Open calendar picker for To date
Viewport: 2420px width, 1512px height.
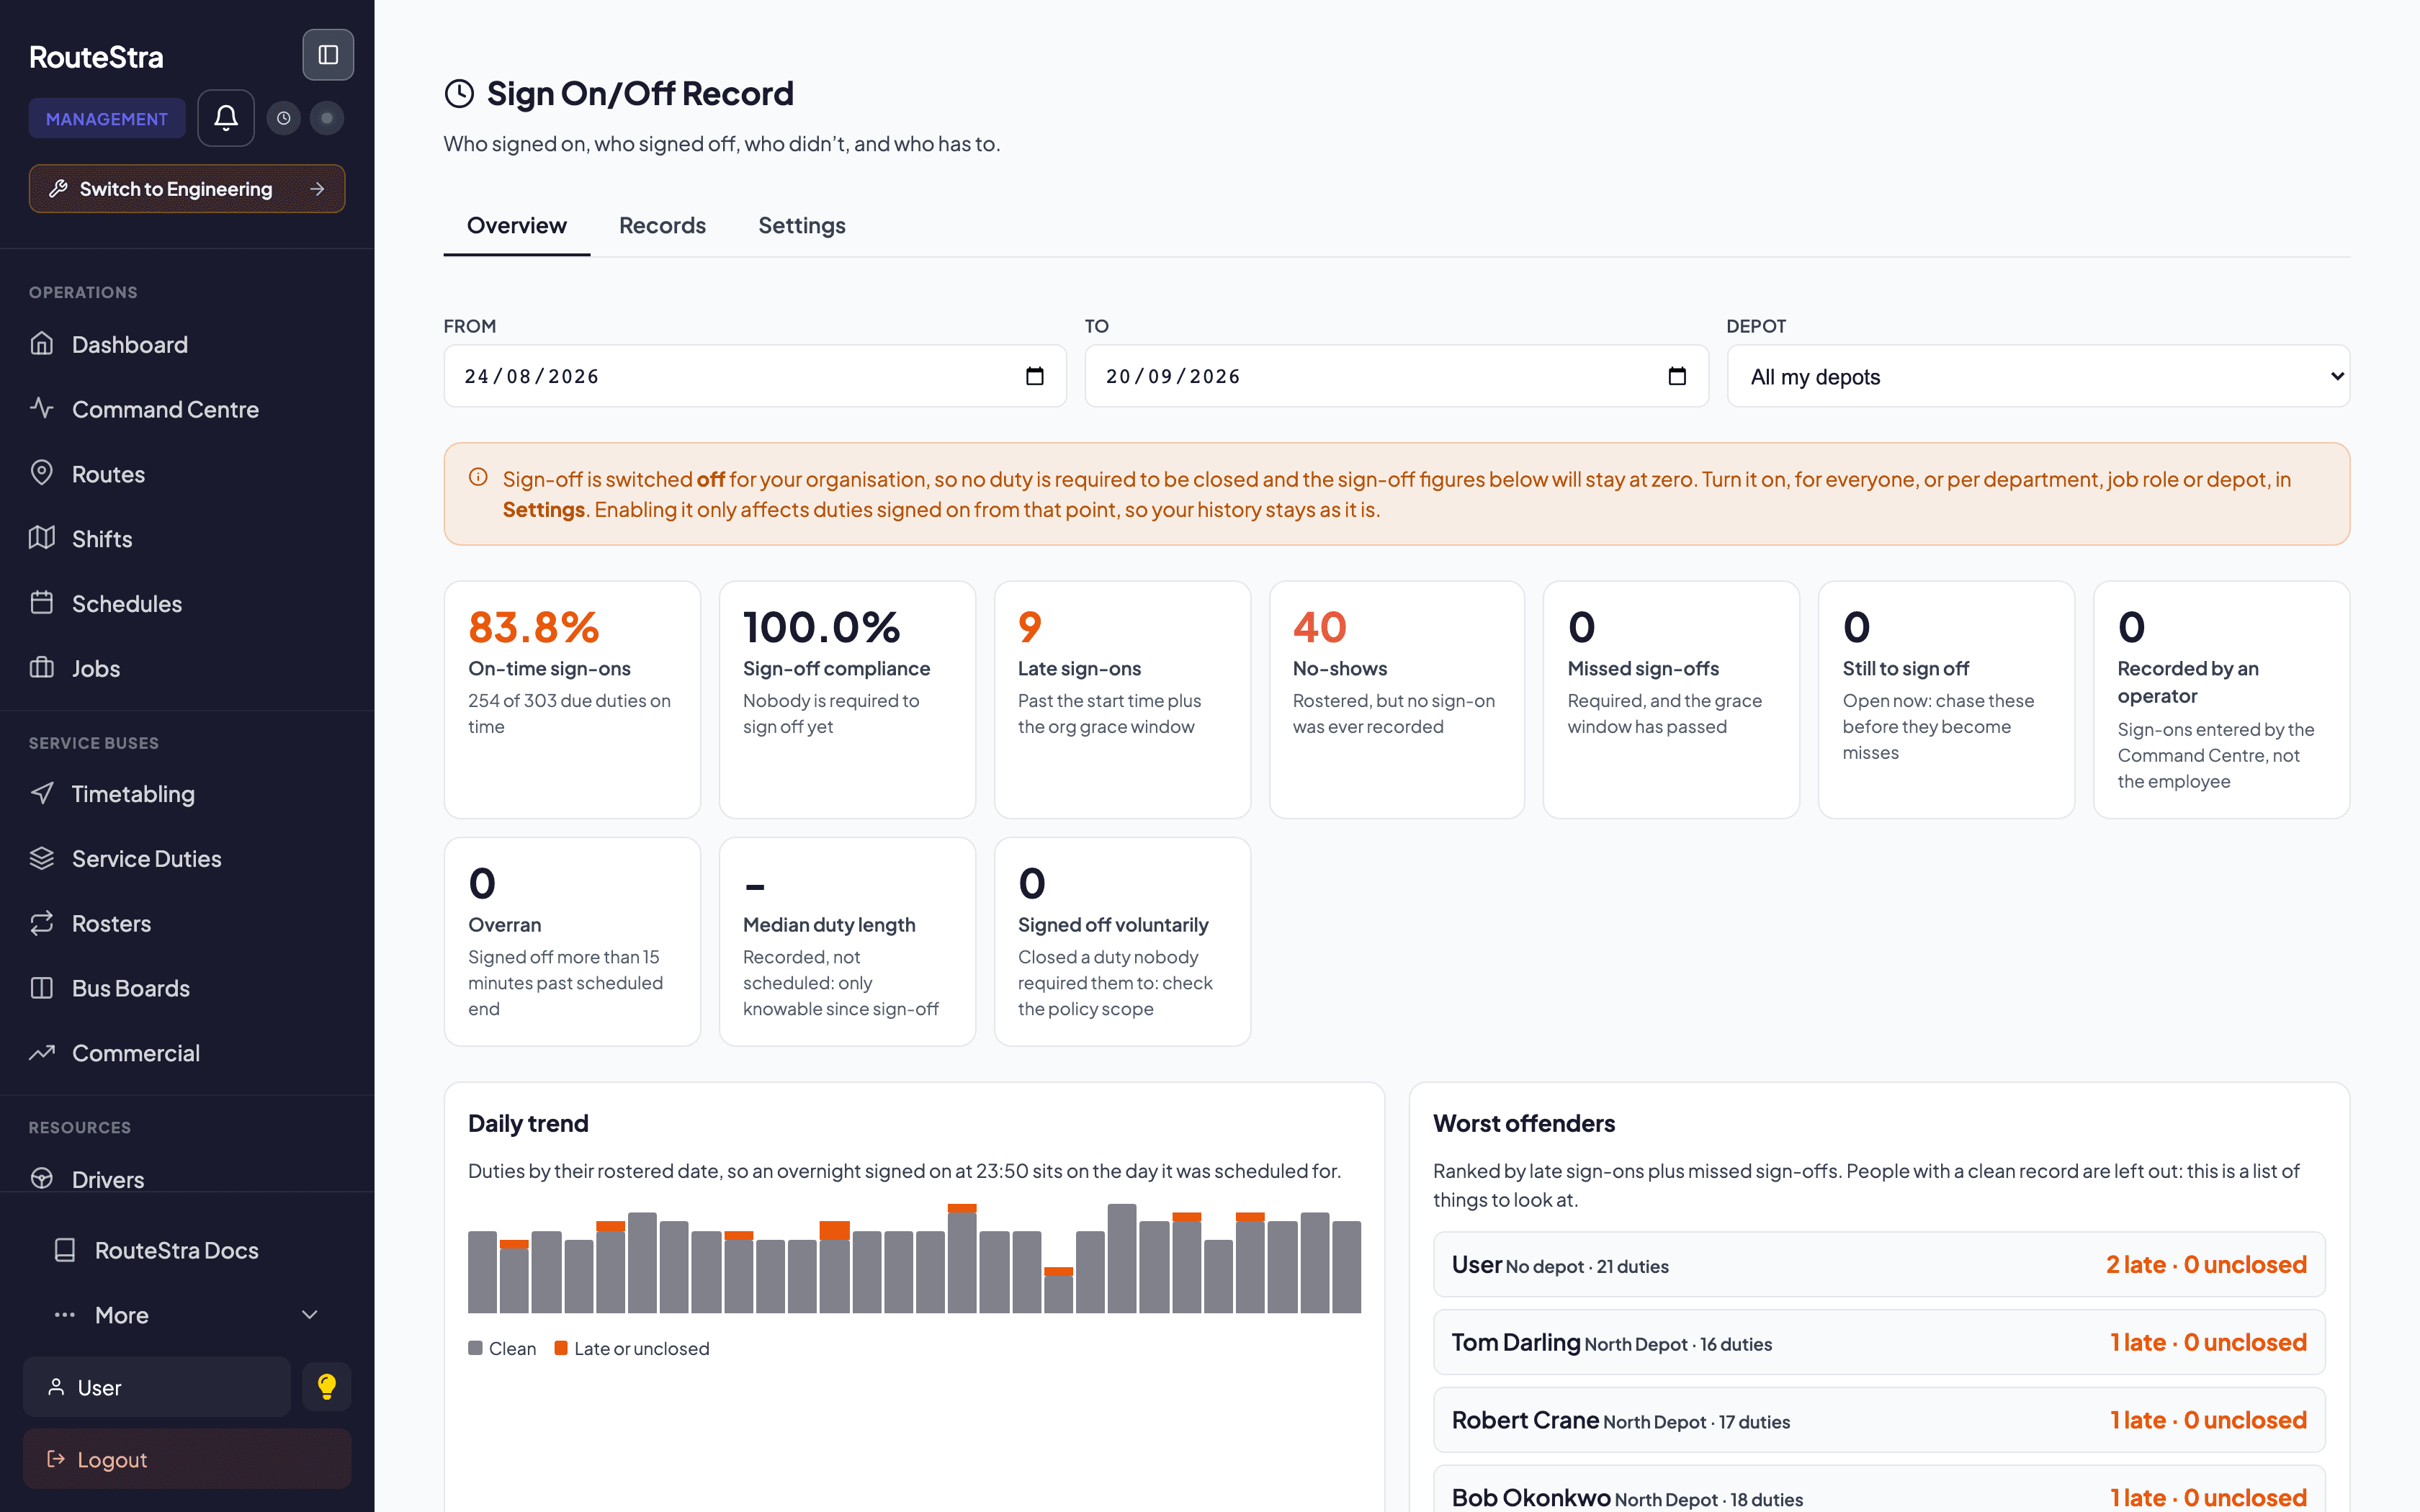point(1677,376)
